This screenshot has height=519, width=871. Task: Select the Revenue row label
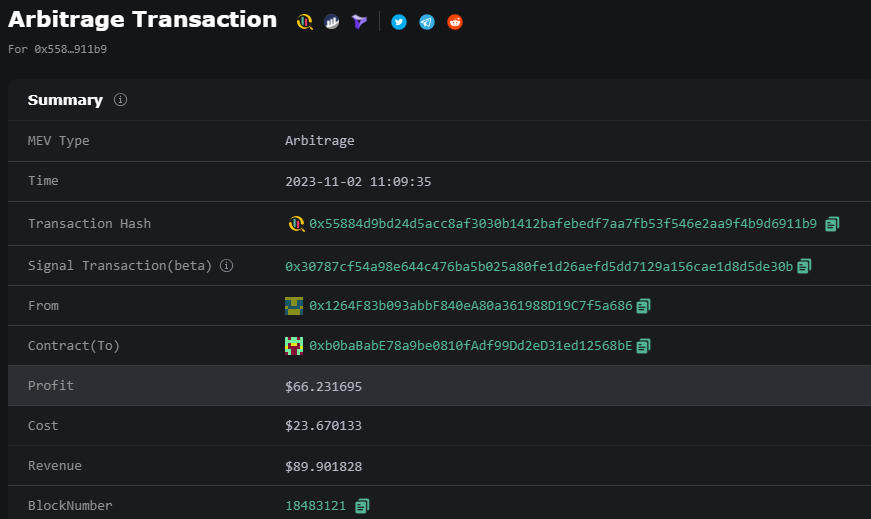pos(54,466)
